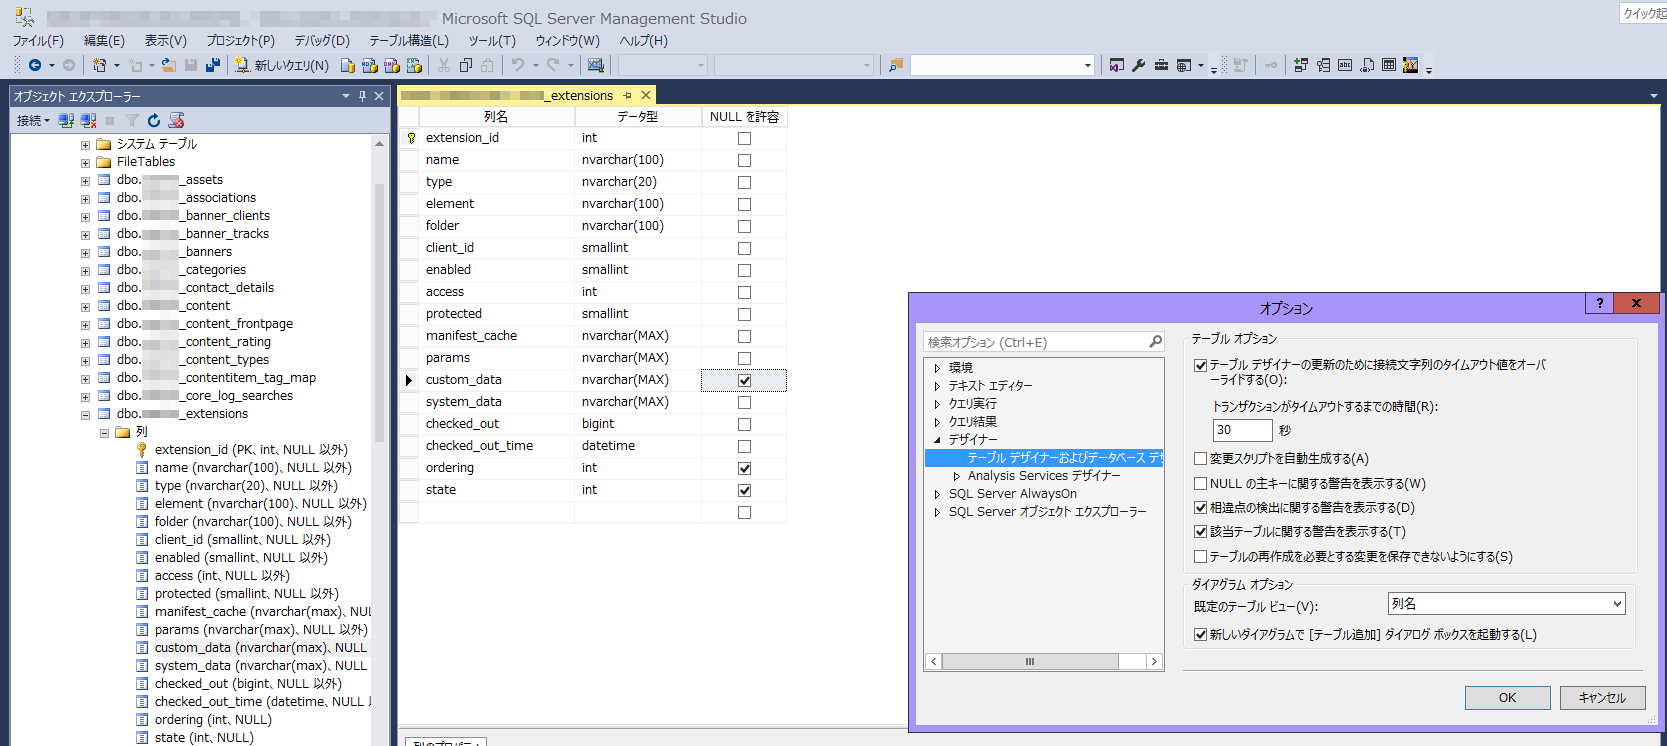Click the Save All toolbar icon
This screenshot has width=1667, height=746.
click(x=212, y=65)
